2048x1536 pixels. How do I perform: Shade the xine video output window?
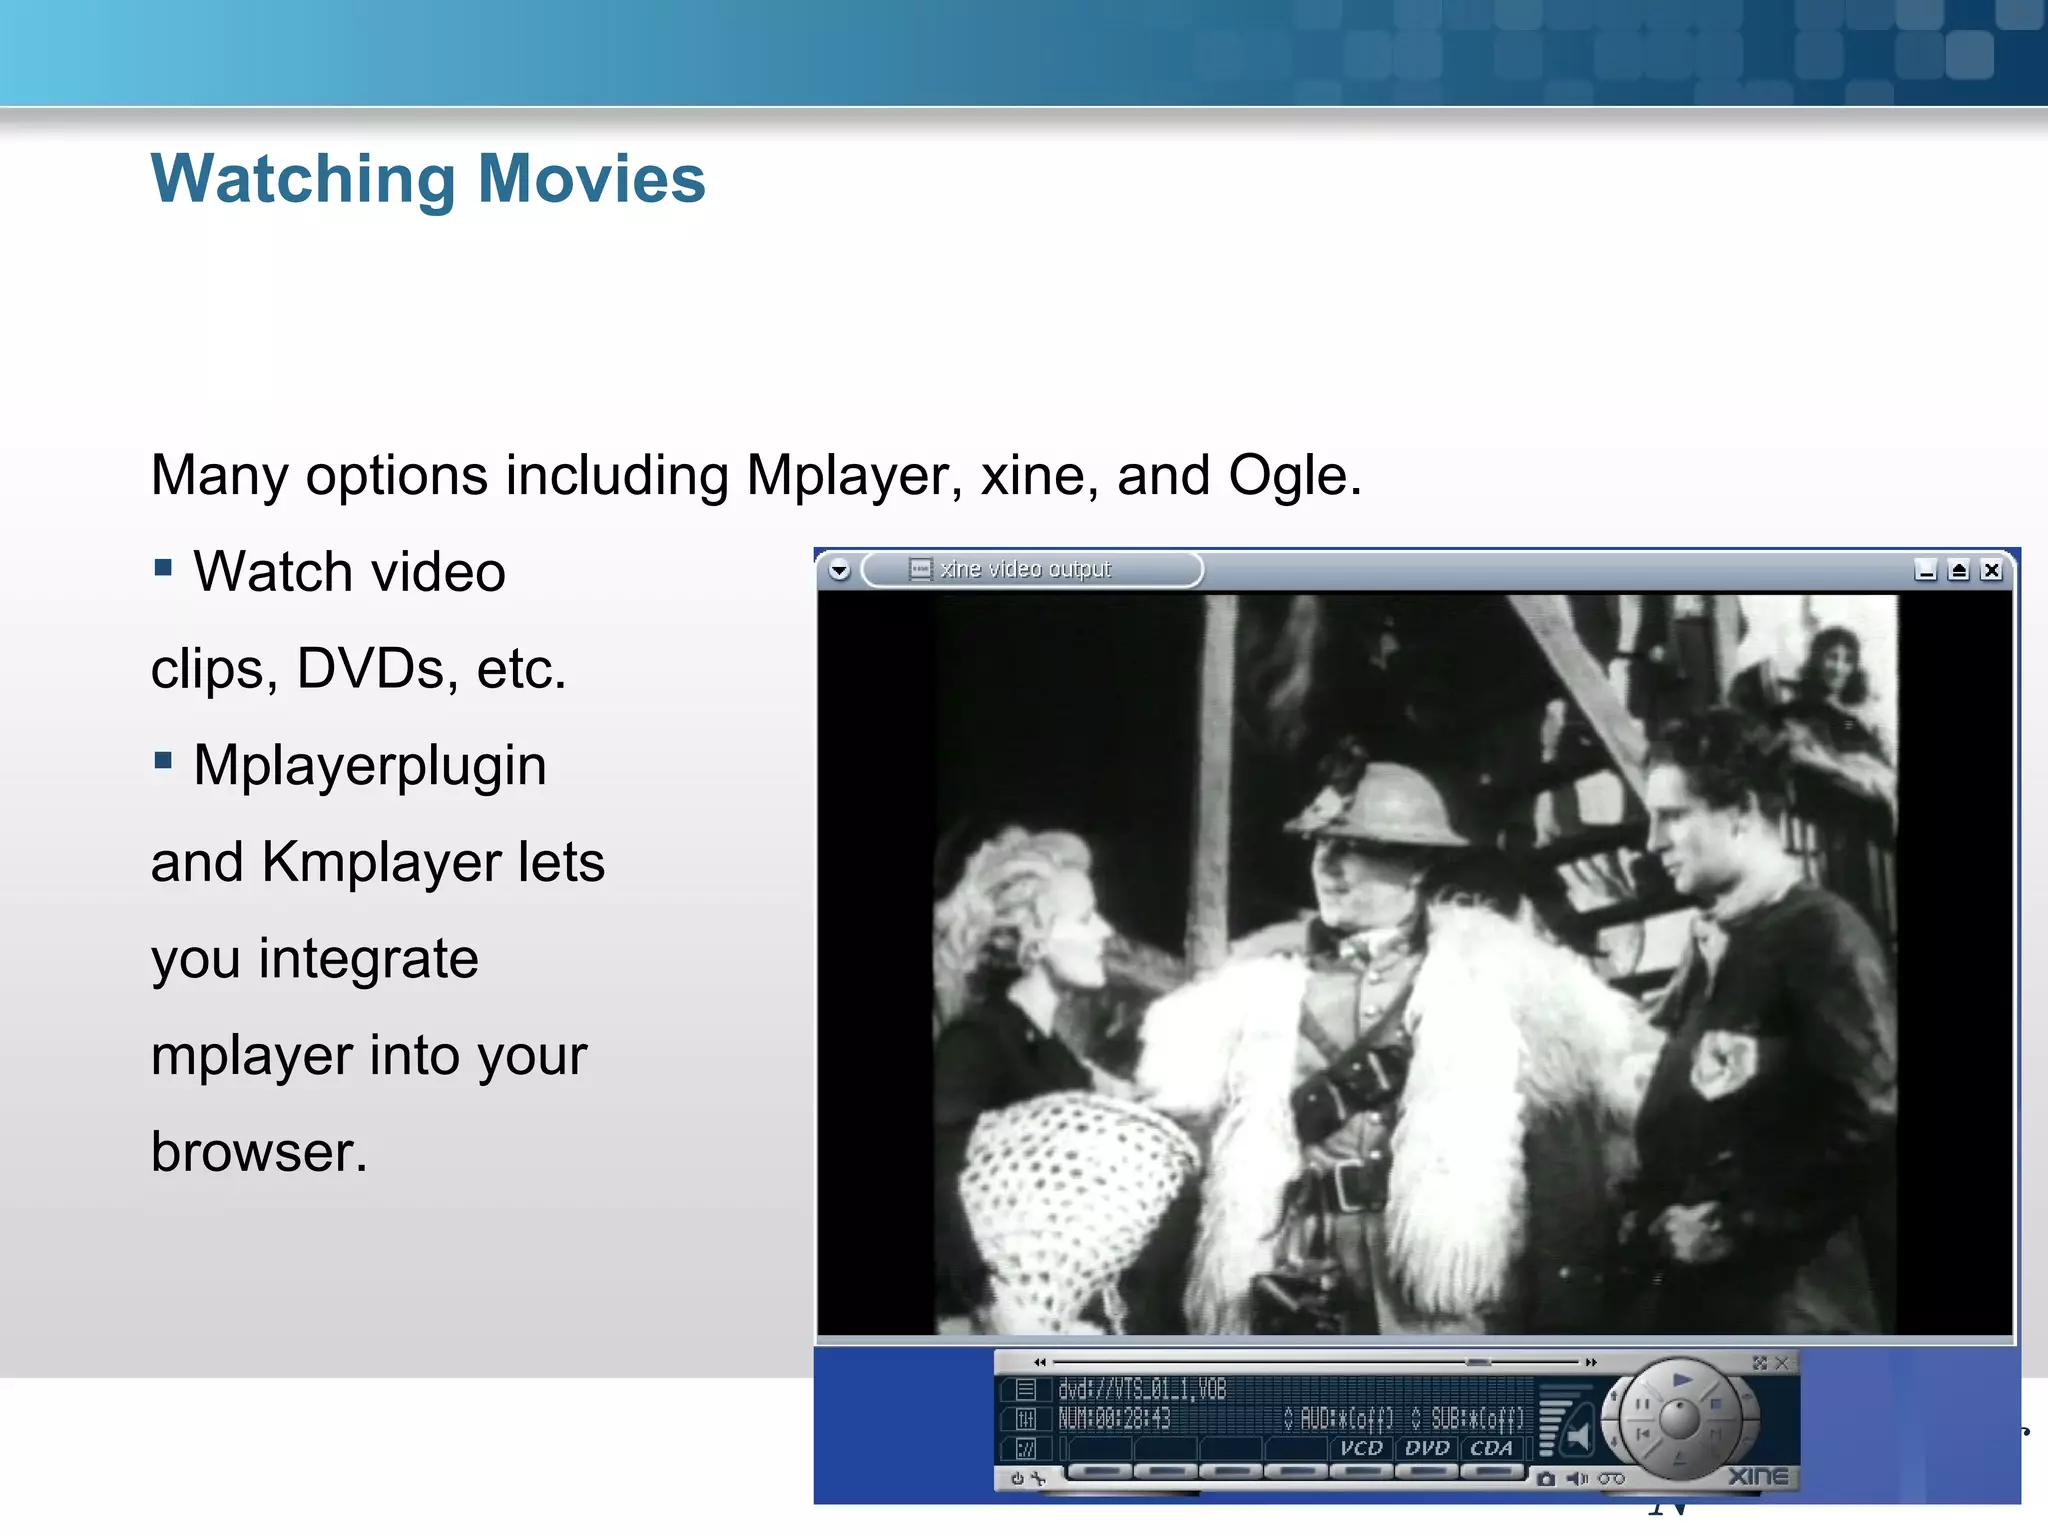(1959, 570)
